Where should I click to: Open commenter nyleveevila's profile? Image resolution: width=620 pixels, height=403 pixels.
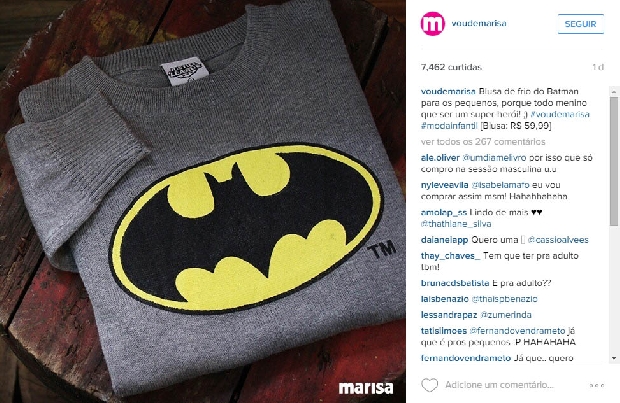click(x=444, y=185)
